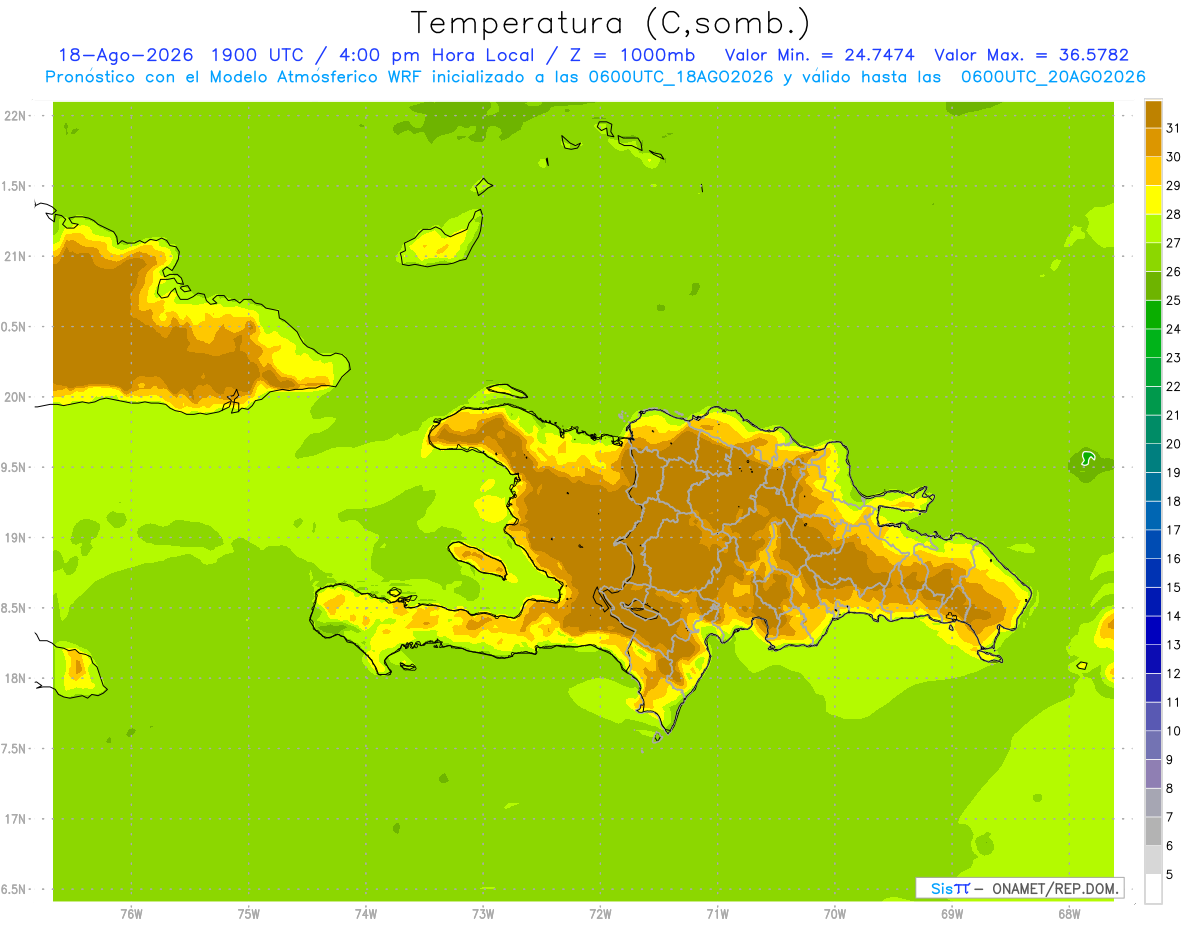Image resolution: width=1200 pixels, height=927 pixels.
Task: Pick the teal legend swatch between 19 and 20
Action: pyautogui.click(x=1153, y=458)
